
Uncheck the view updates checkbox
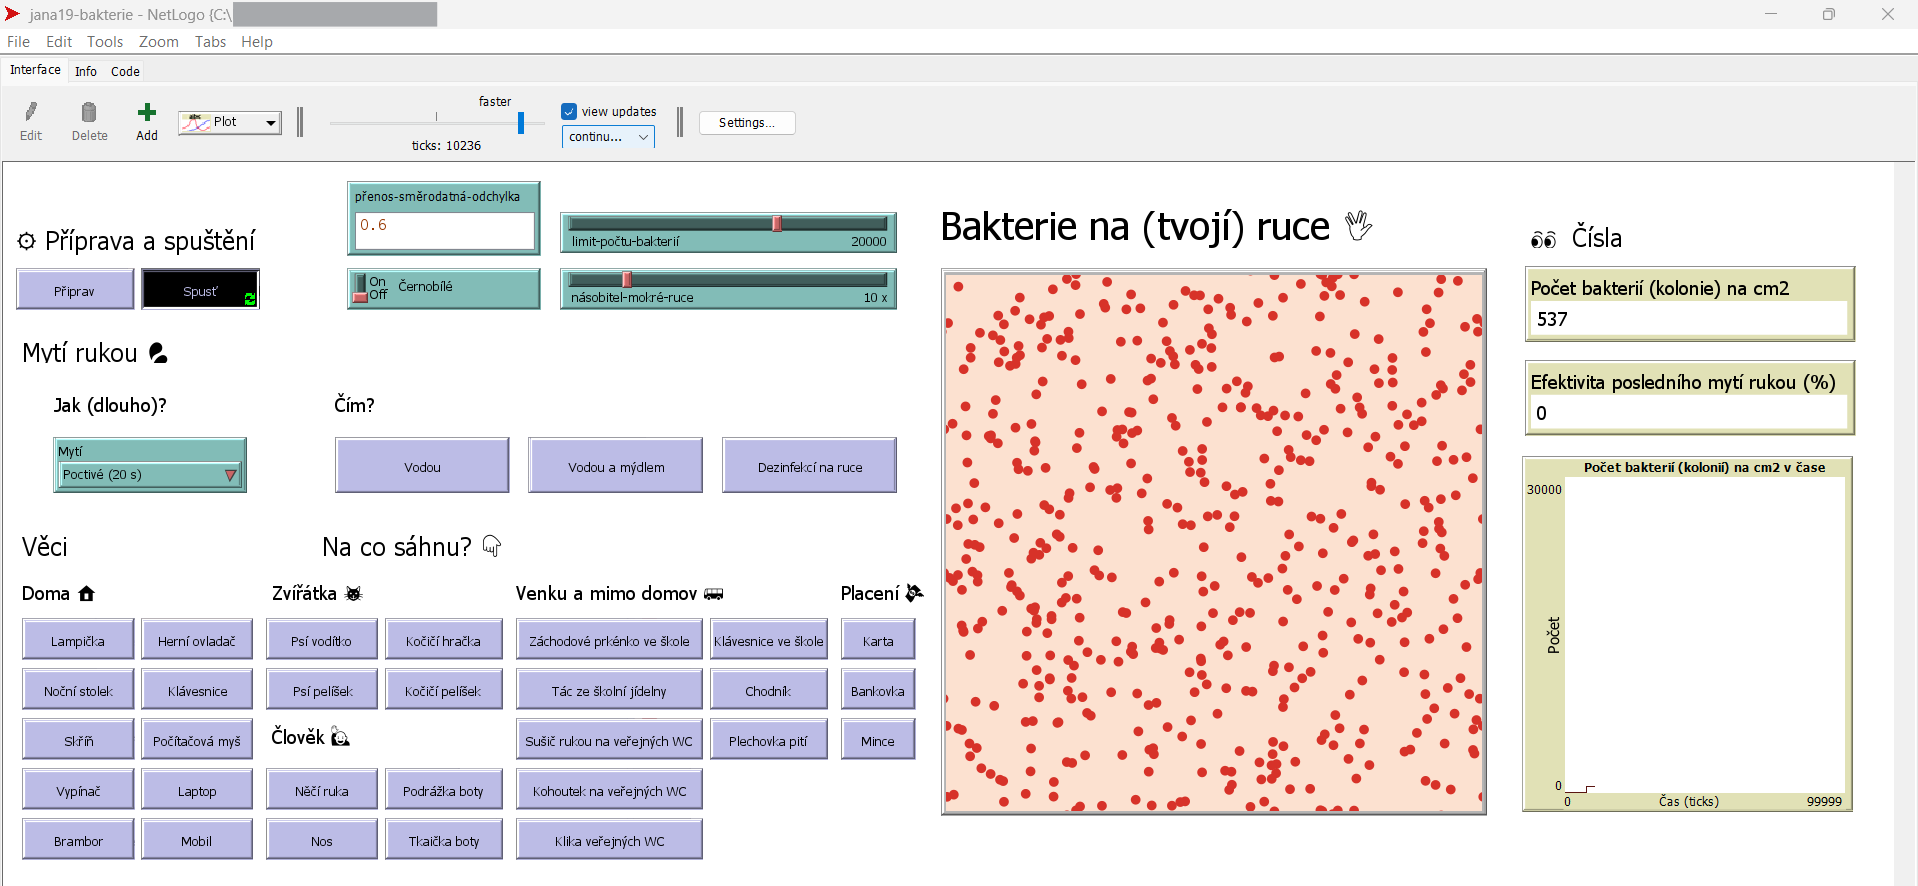pyautogui.click(x=569, y=112)
